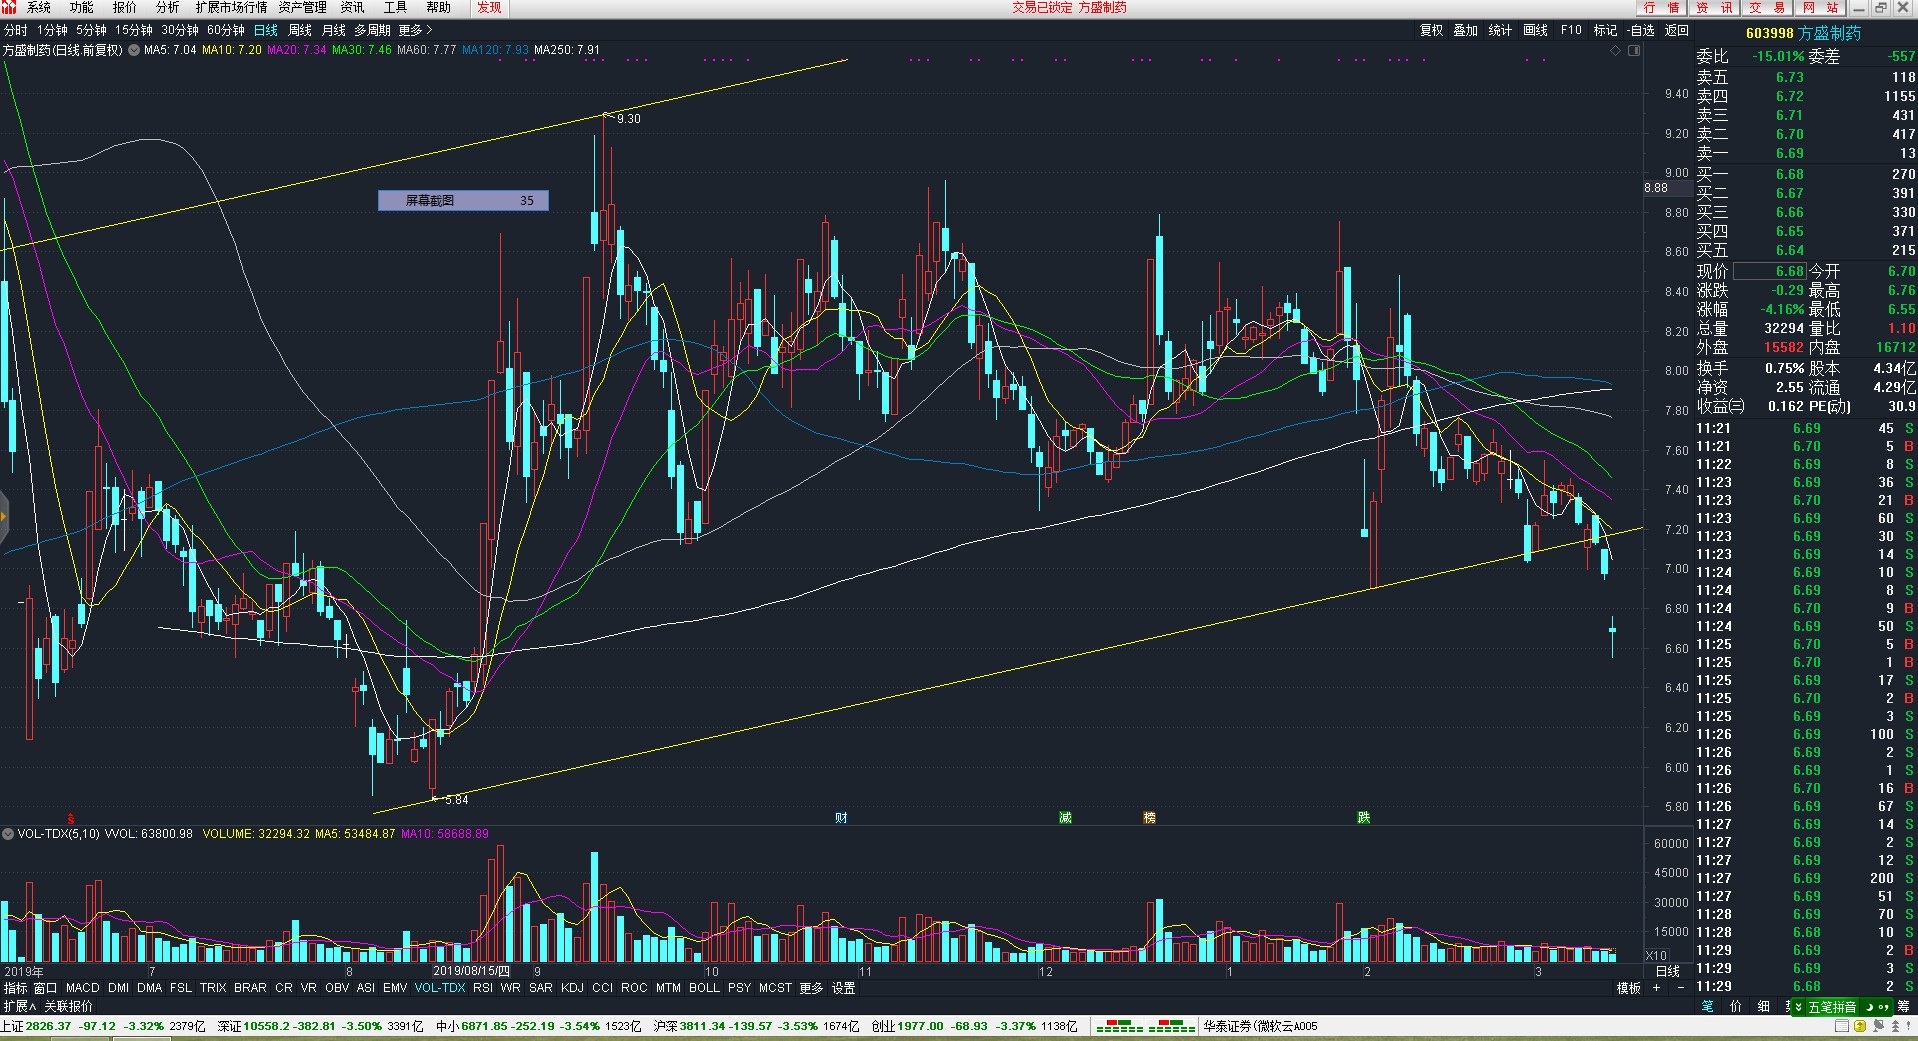Select the KDJ indicator tab
Screen dimensions: 1918x1041
pyautogui.click(x=573, y=988)
